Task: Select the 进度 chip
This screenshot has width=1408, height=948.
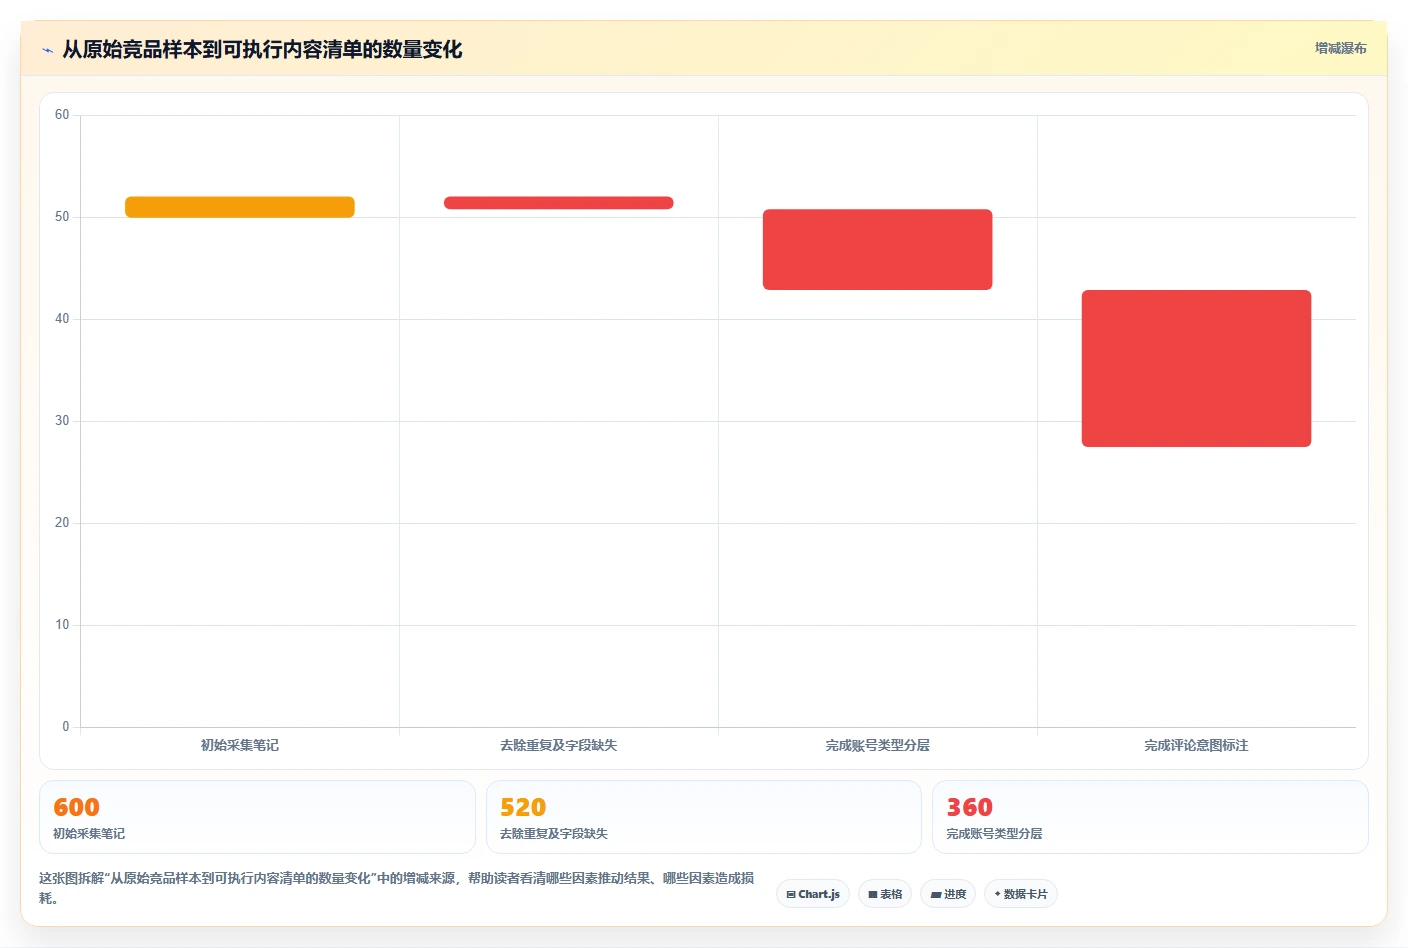Action: point(948,894)
